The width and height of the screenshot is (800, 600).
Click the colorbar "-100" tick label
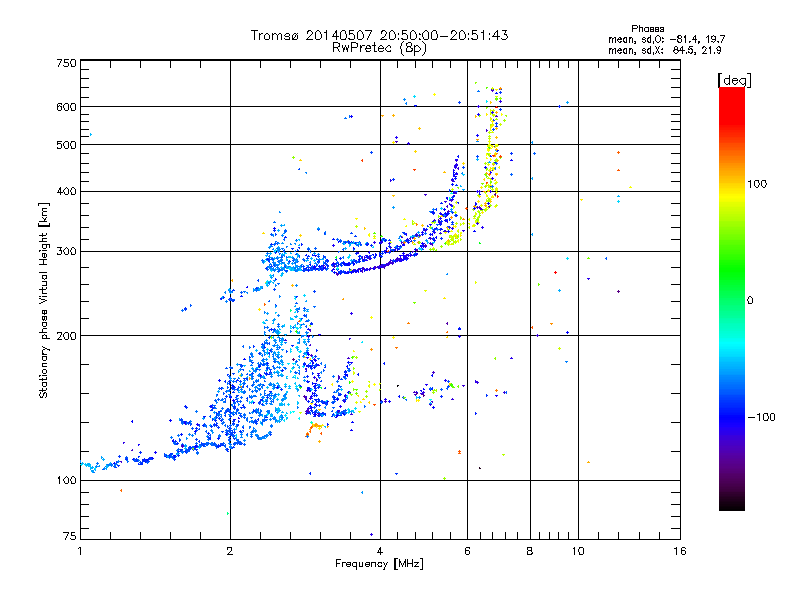click(x=761, y=417)
